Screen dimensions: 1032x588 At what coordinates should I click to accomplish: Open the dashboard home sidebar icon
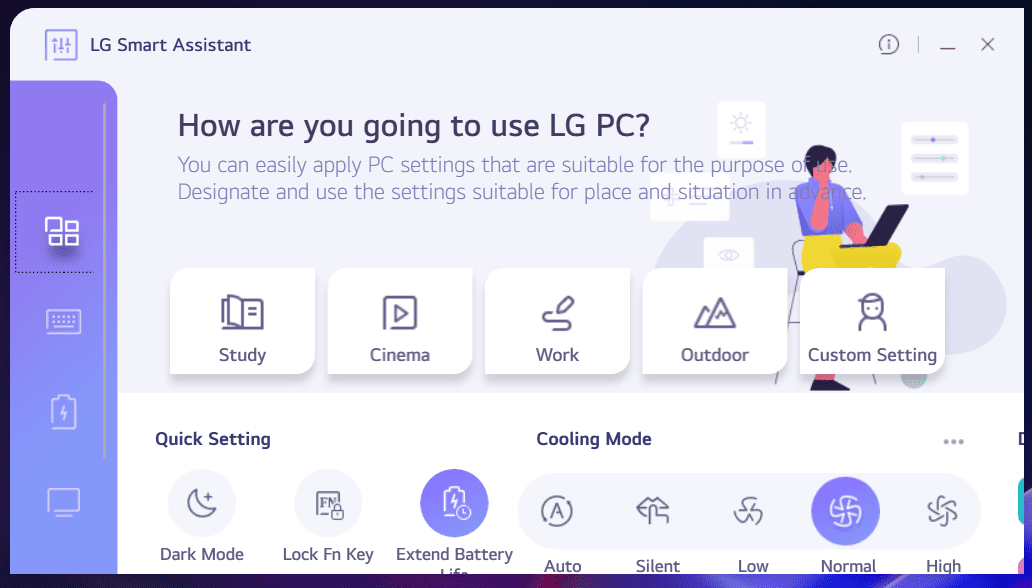point(63,232)
